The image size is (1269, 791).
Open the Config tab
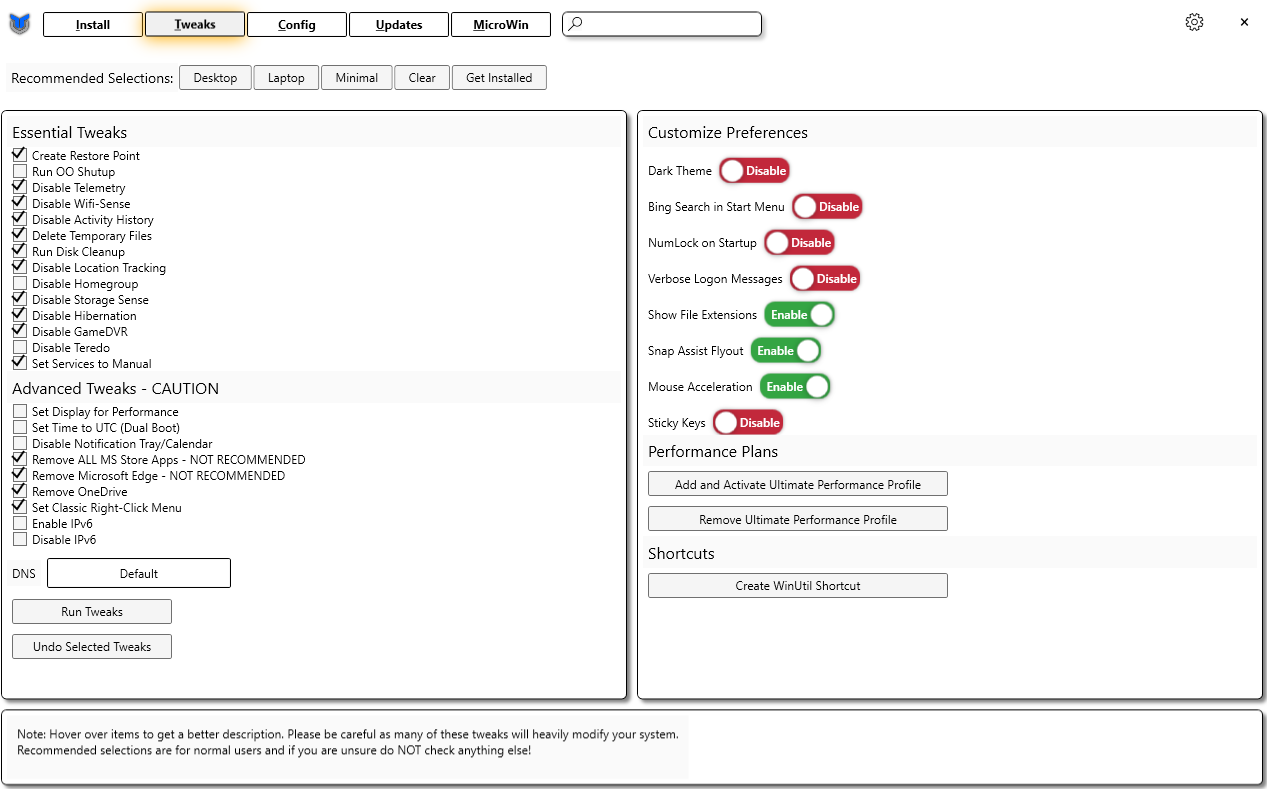(x=297, y=25)
